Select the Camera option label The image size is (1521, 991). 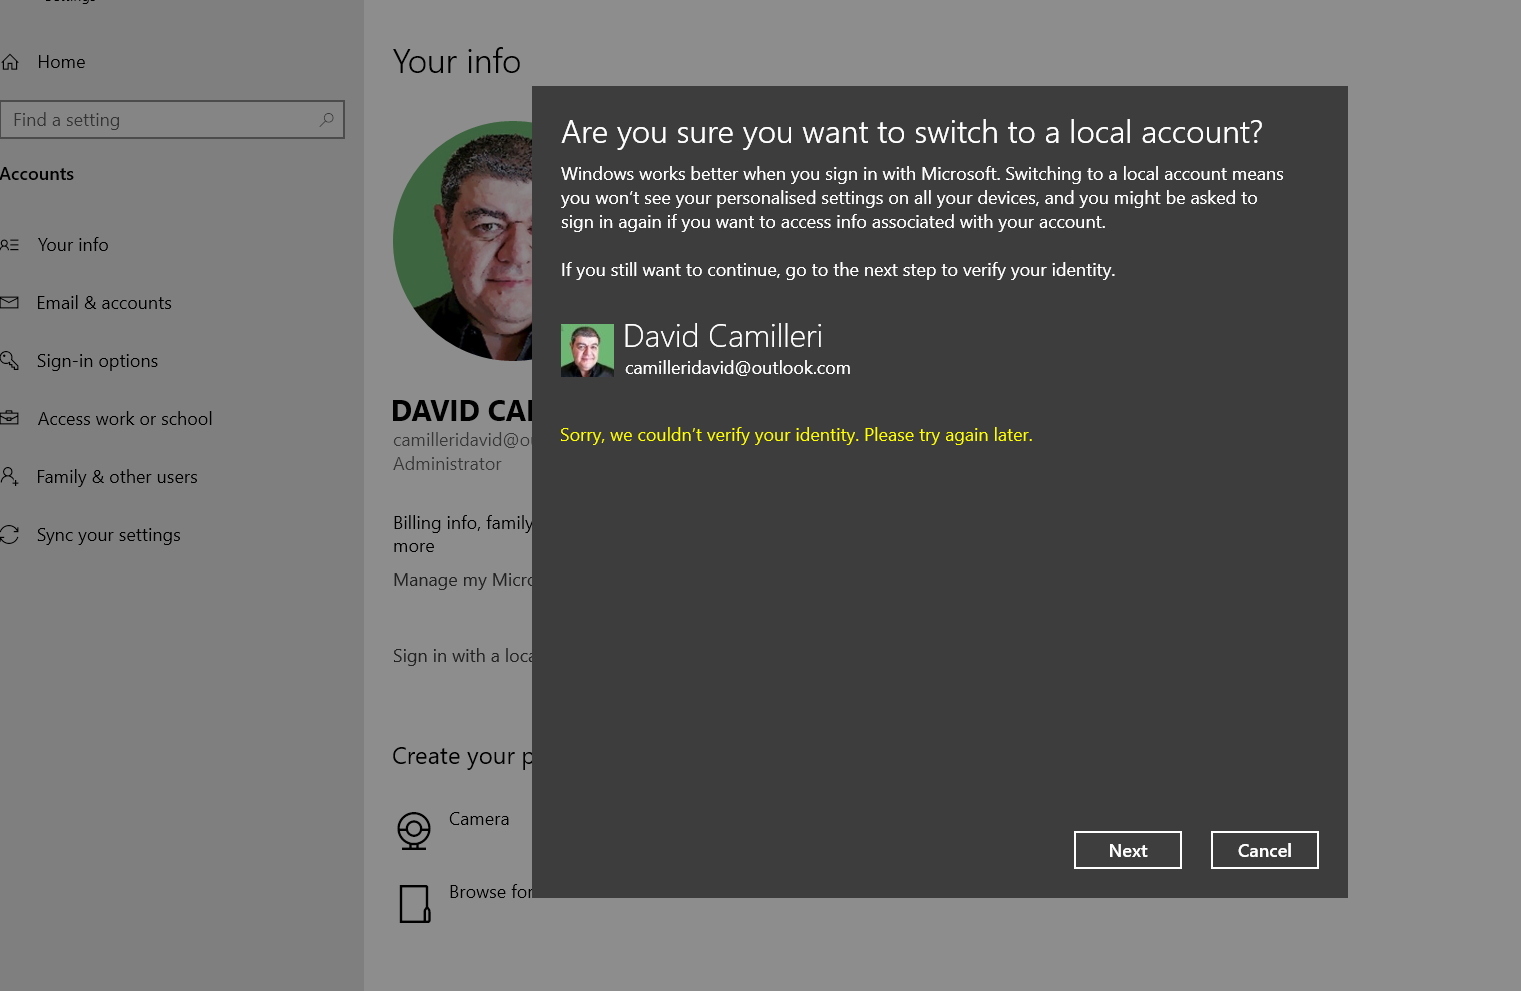pos(479,819)
